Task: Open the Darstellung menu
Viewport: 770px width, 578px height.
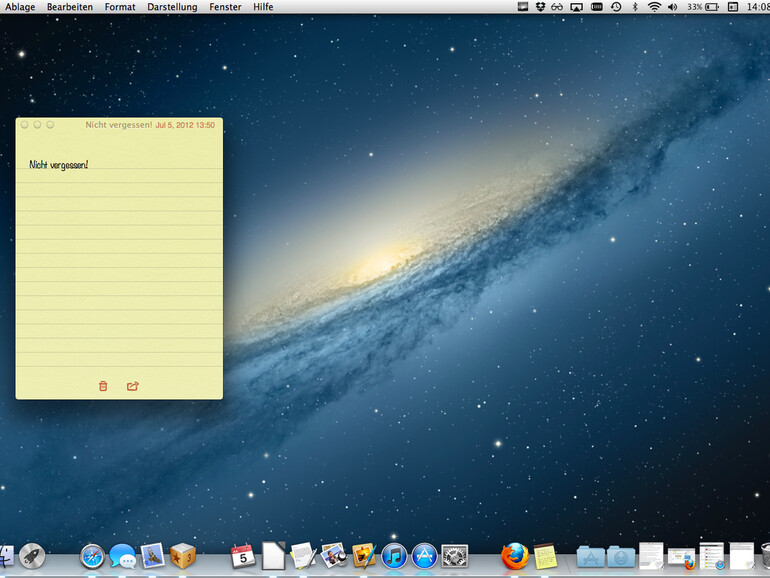Action: click(x=172, y=7)
